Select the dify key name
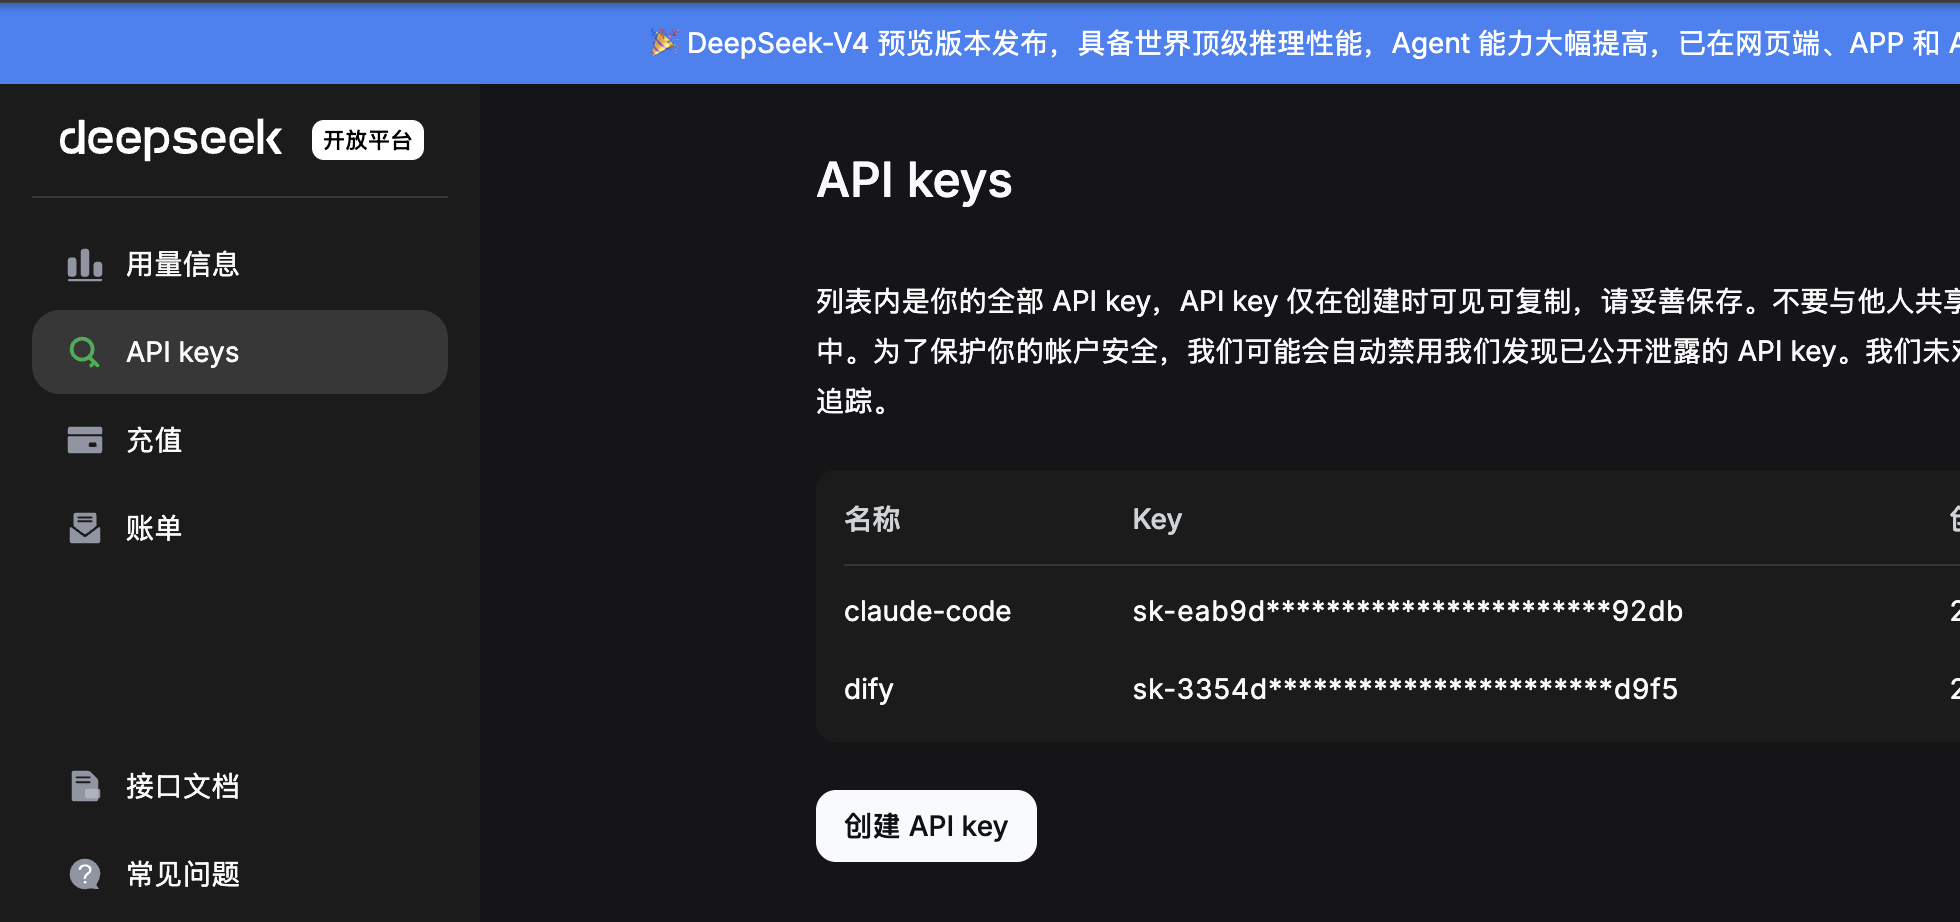The width and height of the screenshot is (1960, 922). tap(868, 689)
